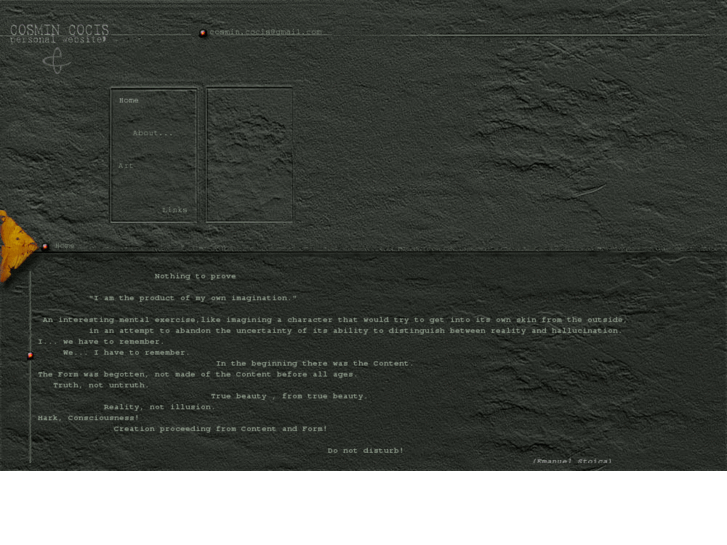This screenshot has width=727, height=545.
Task: Click the line 'Reality, not illusion.'
Action: pyautogui.click(x=159, y=407)
